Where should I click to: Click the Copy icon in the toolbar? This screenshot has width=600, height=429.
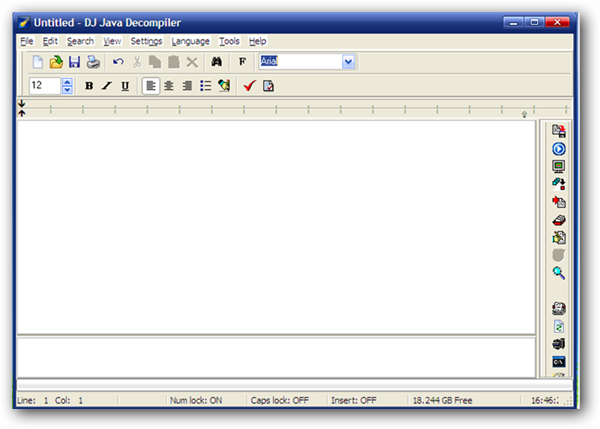(x=155, y=62)
